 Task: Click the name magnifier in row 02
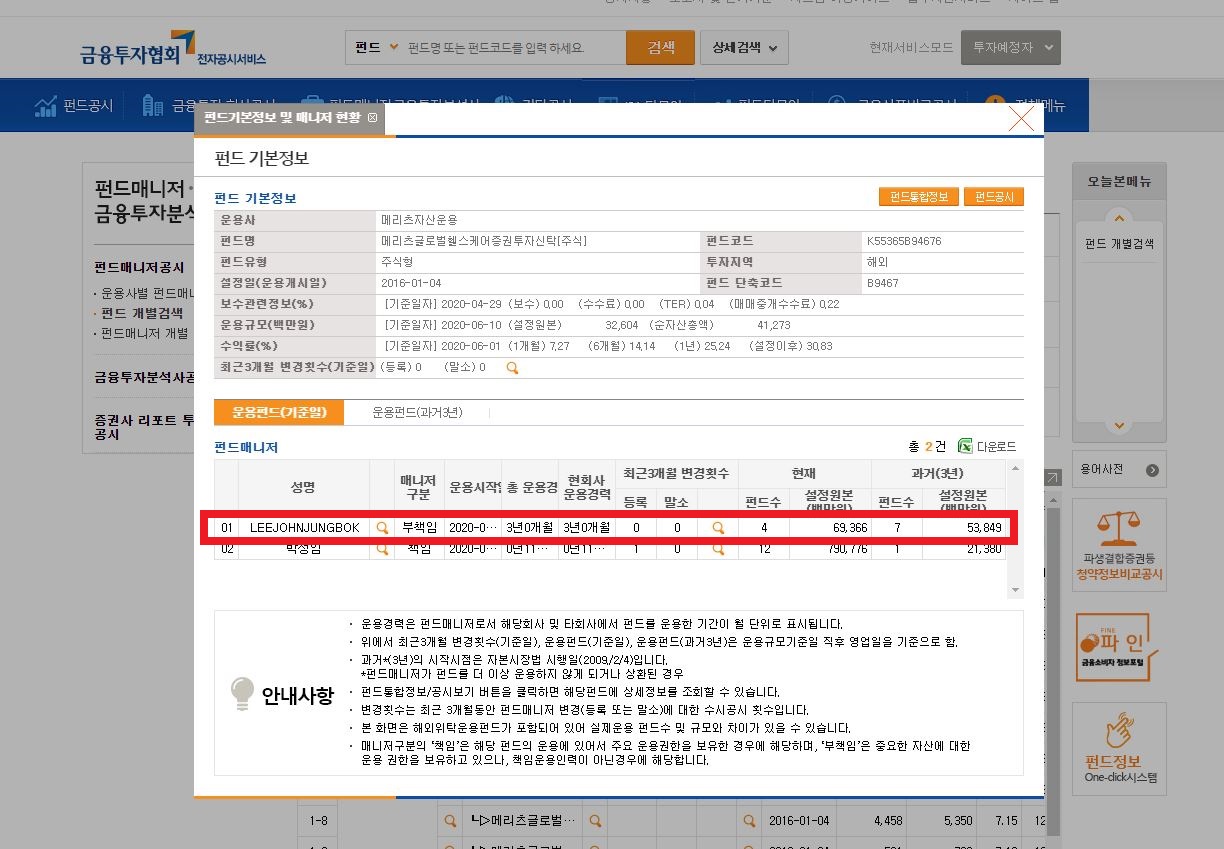[x=382, y=549]
